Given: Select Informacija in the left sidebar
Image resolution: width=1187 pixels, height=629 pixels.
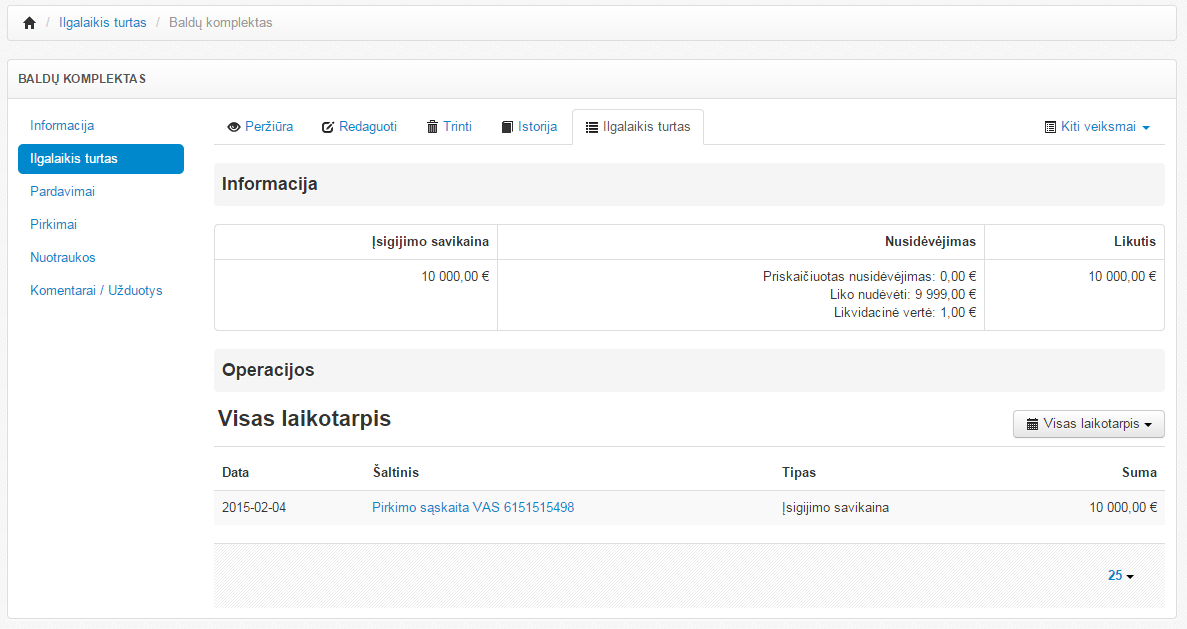Looking at the screenshot, I should 62,126.
